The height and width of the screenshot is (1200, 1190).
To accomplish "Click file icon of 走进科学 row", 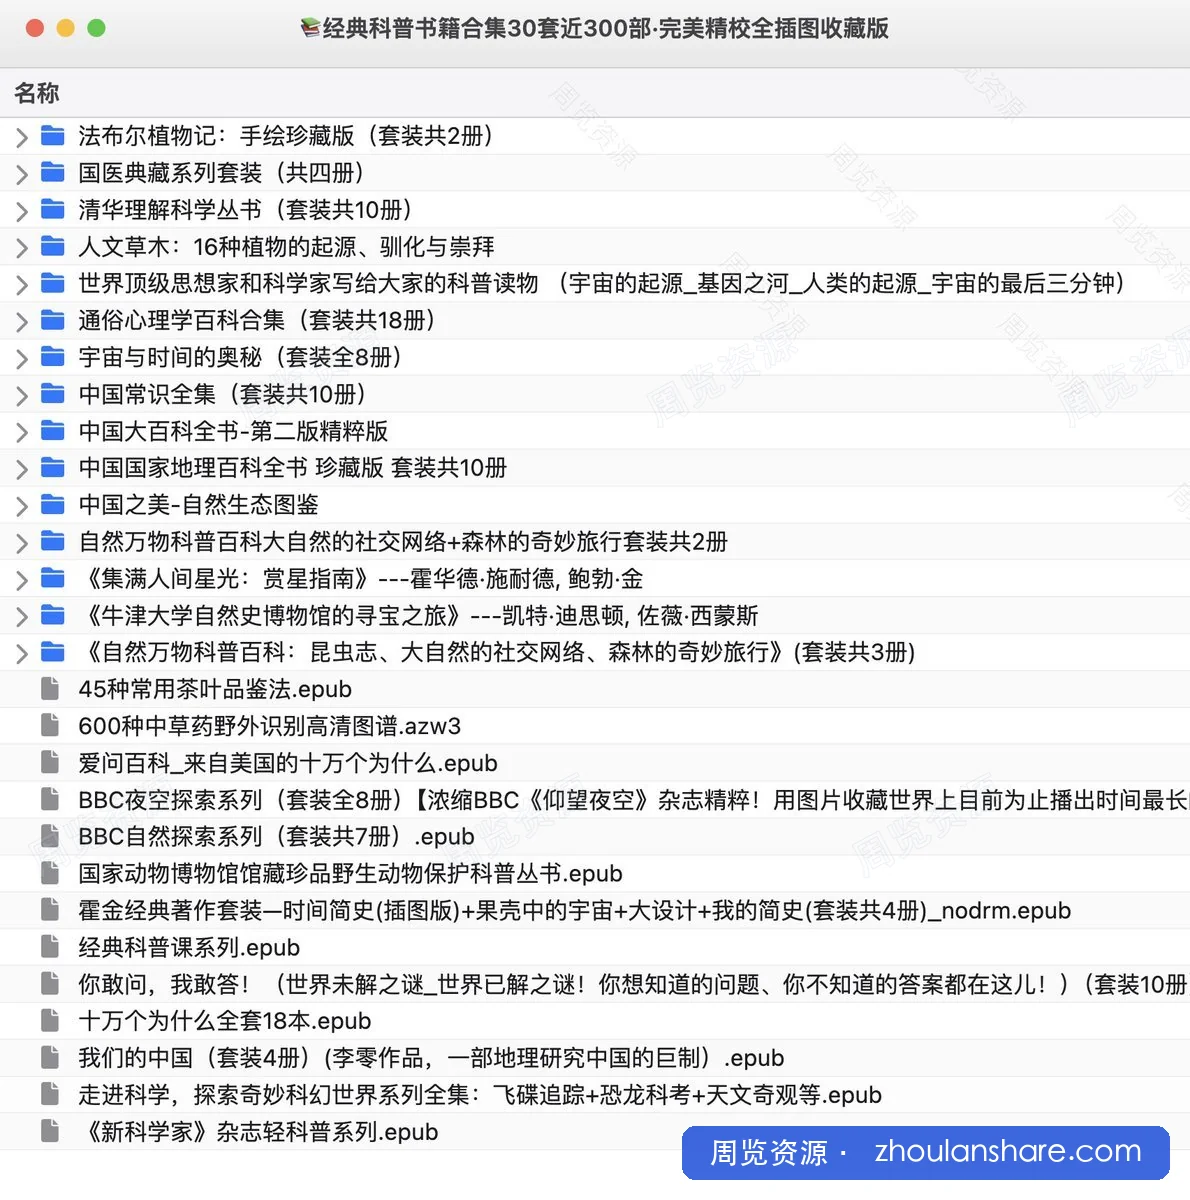I will pyautogui.click(x=50, y=1095).
